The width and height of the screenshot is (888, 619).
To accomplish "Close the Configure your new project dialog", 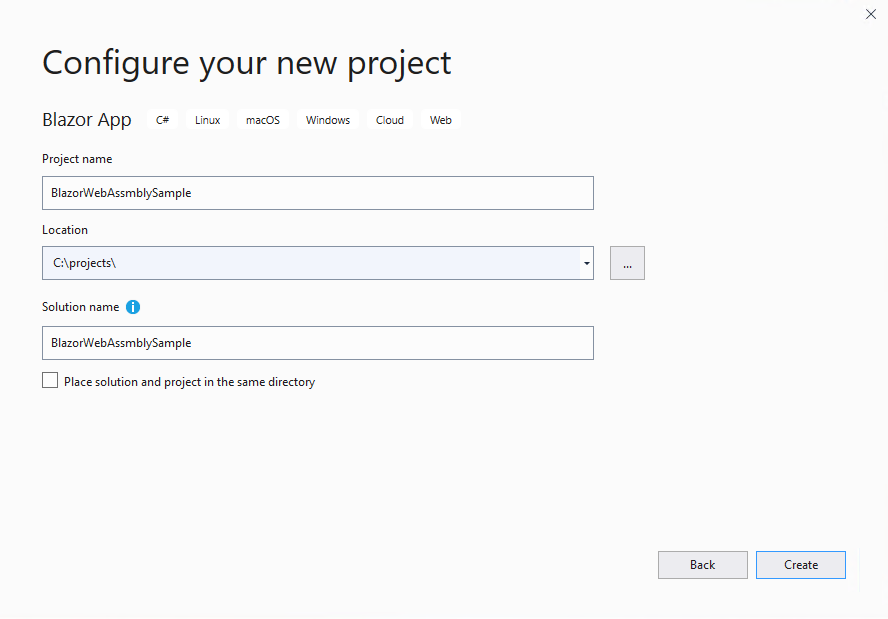I will point(870,14).
